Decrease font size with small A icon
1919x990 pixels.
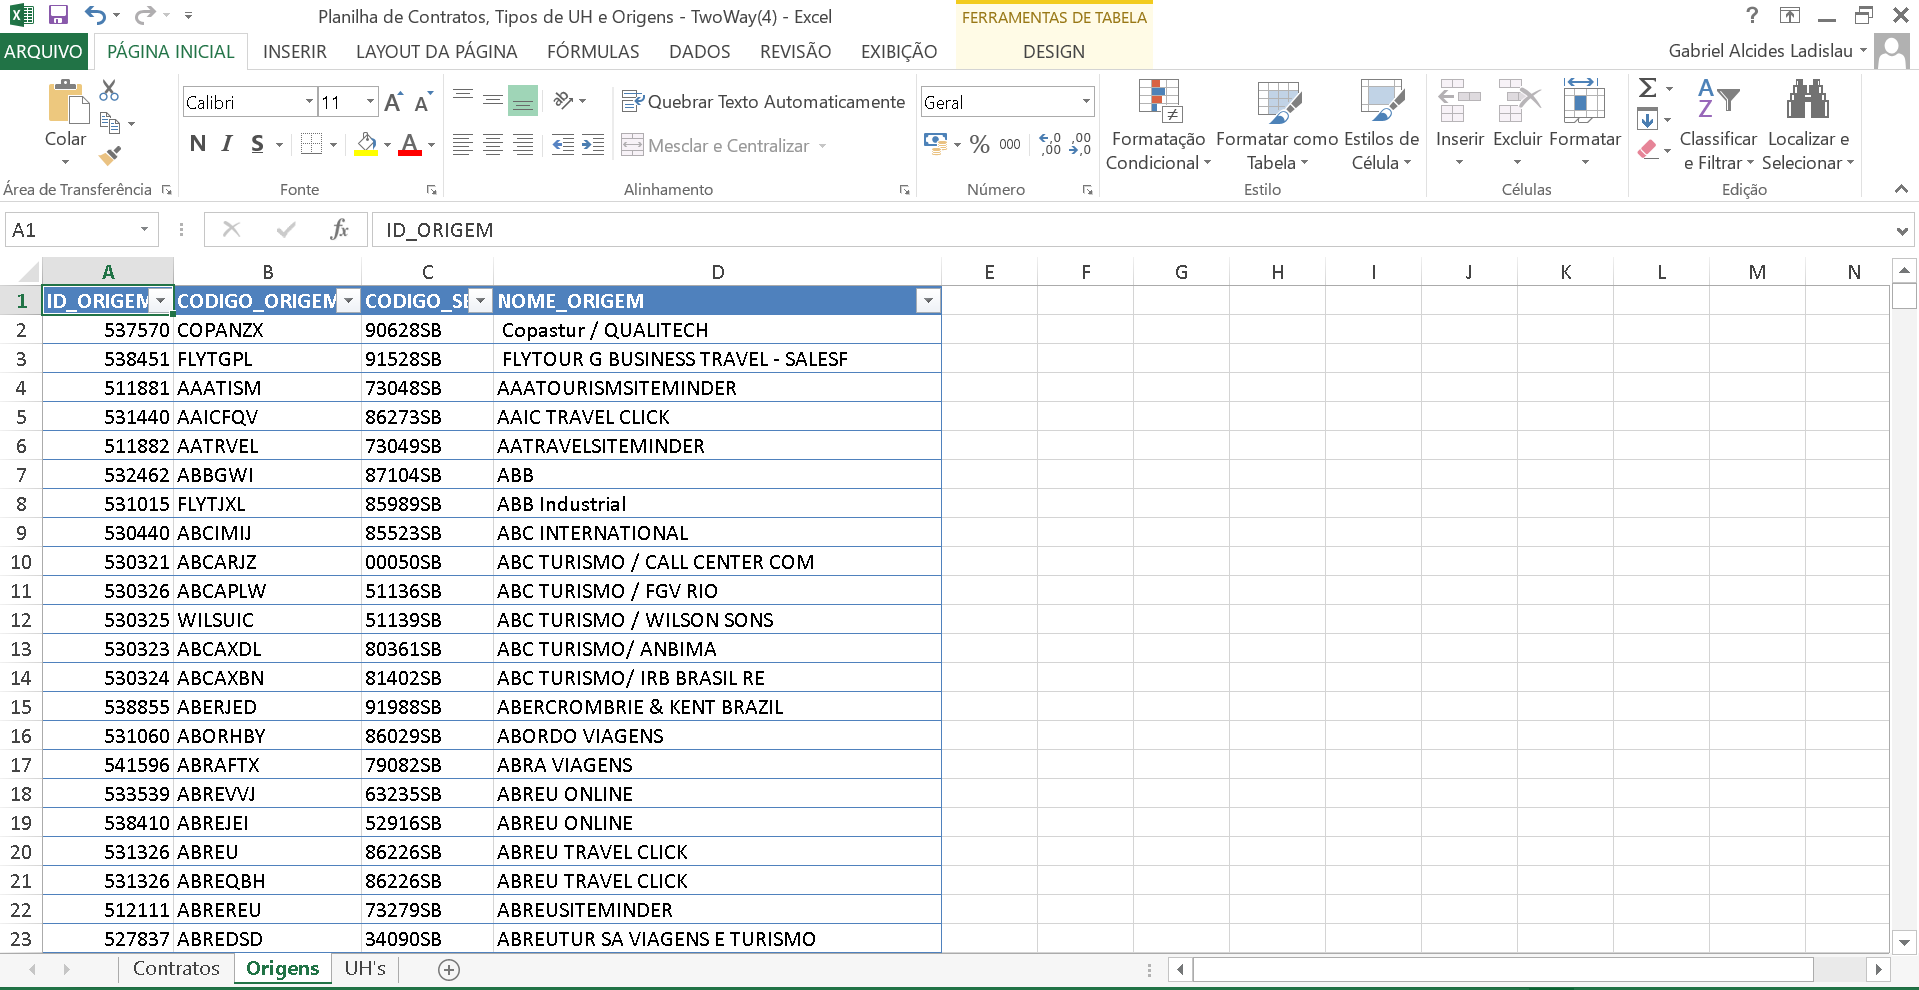[423, 102]
